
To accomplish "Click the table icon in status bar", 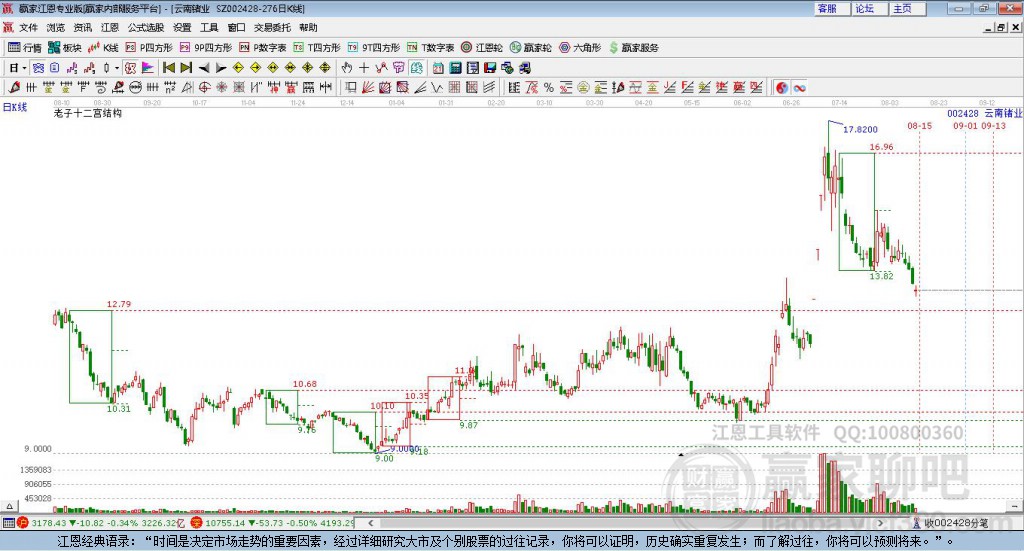I will [8, 523].
